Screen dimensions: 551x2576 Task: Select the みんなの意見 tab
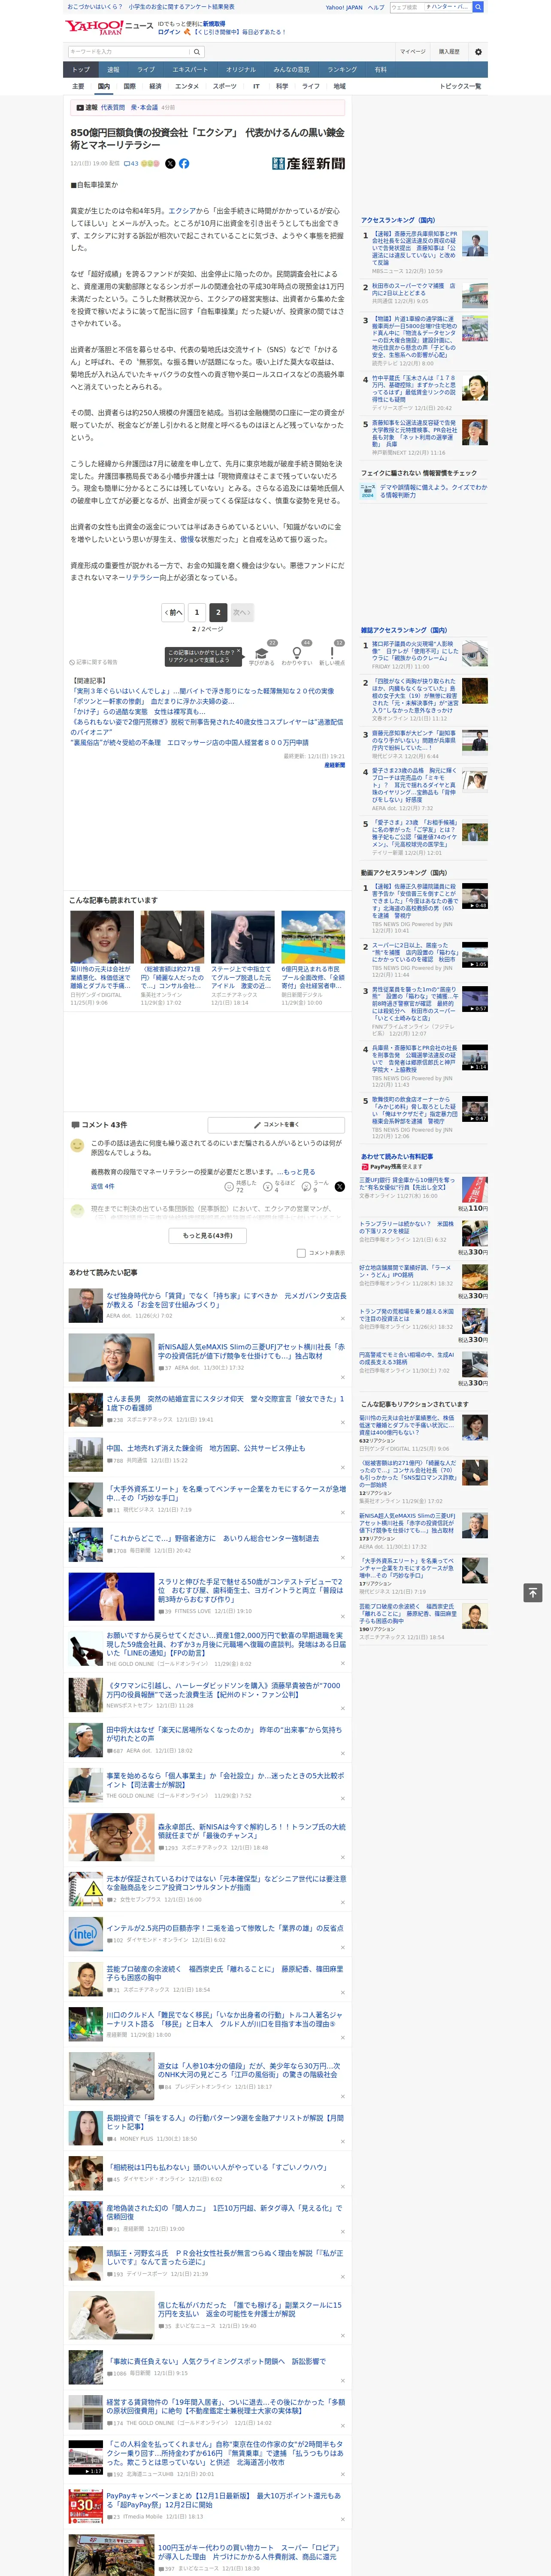292,70
